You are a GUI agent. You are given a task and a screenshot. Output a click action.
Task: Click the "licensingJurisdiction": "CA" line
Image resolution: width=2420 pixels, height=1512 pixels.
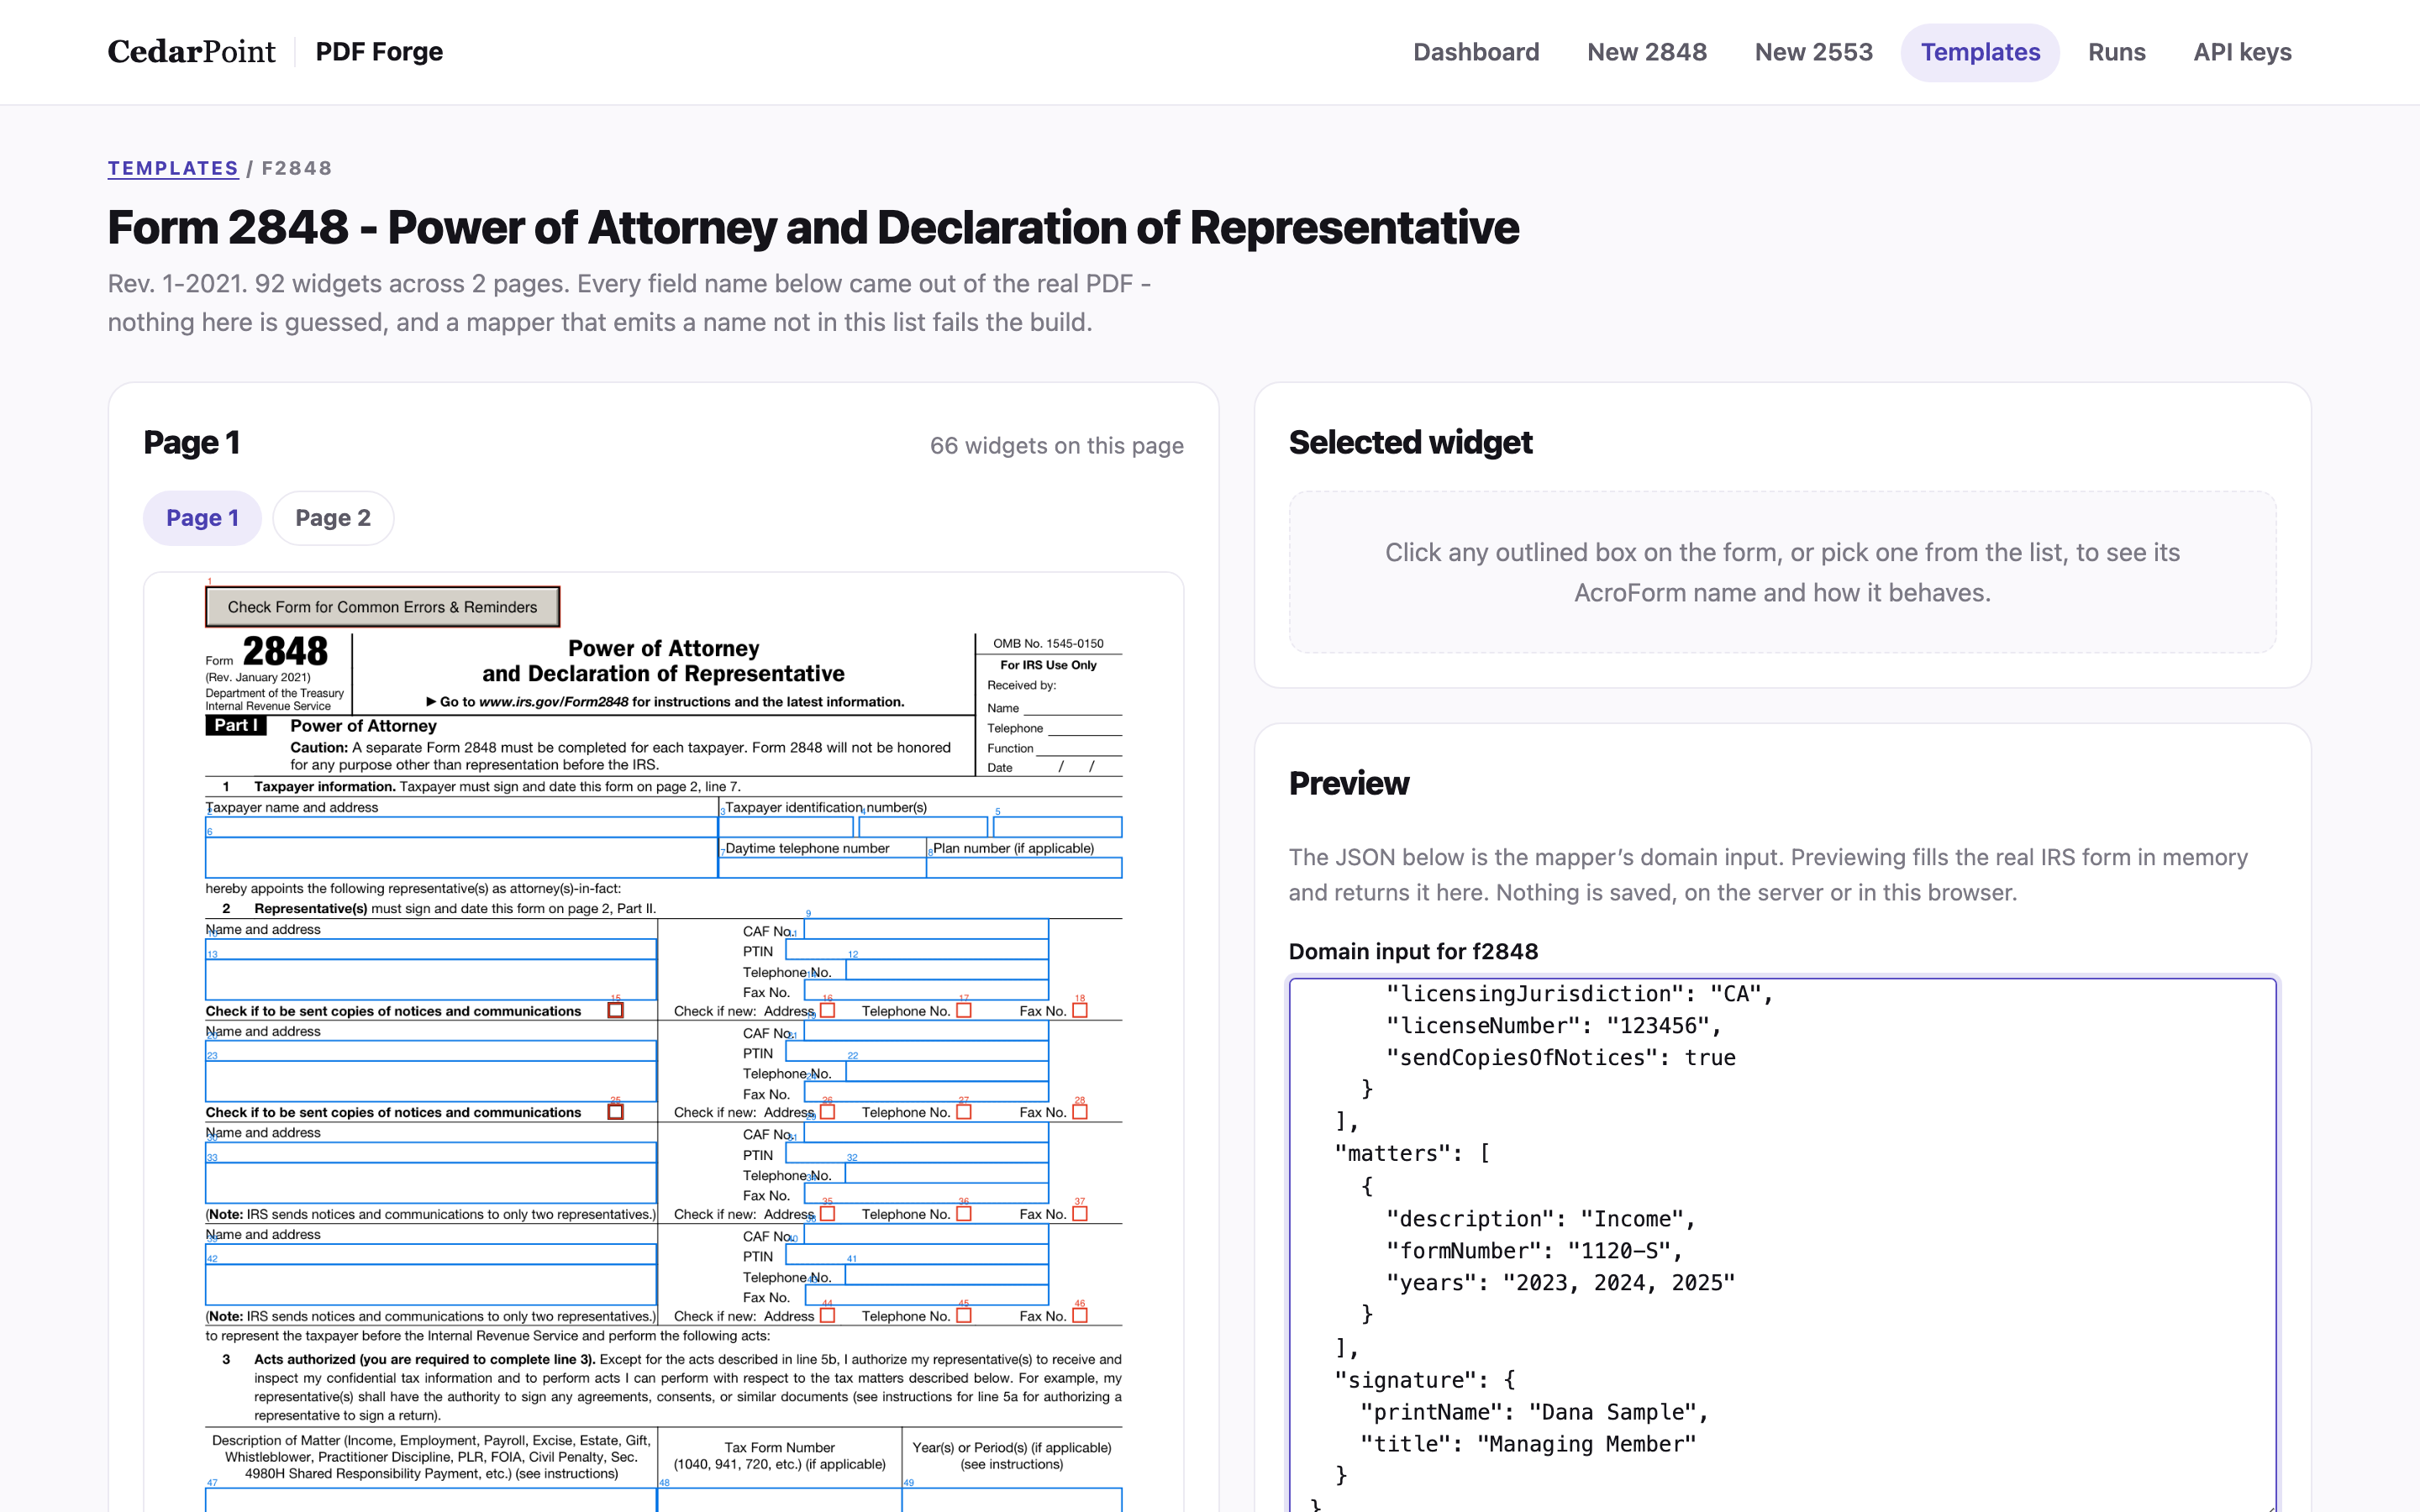(1580, 993)
